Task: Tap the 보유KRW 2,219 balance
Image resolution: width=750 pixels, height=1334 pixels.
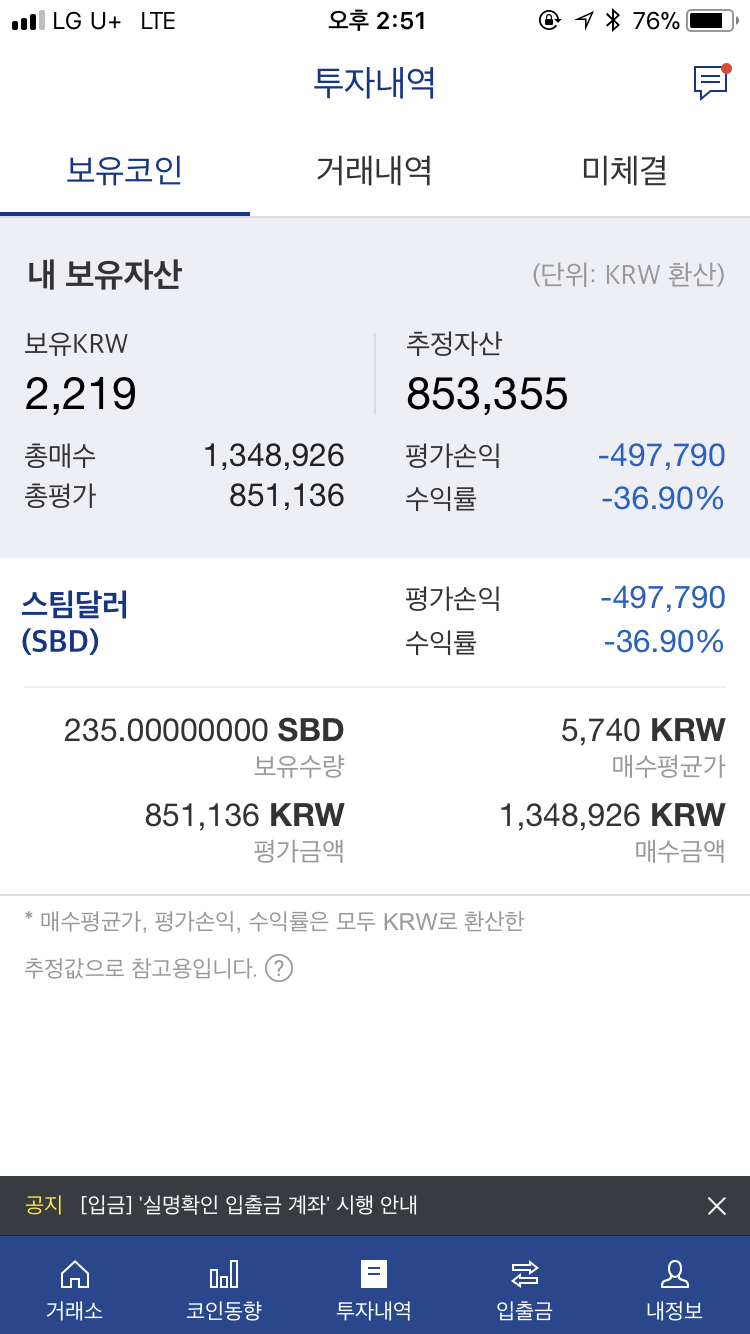Action: click(81, 394)
